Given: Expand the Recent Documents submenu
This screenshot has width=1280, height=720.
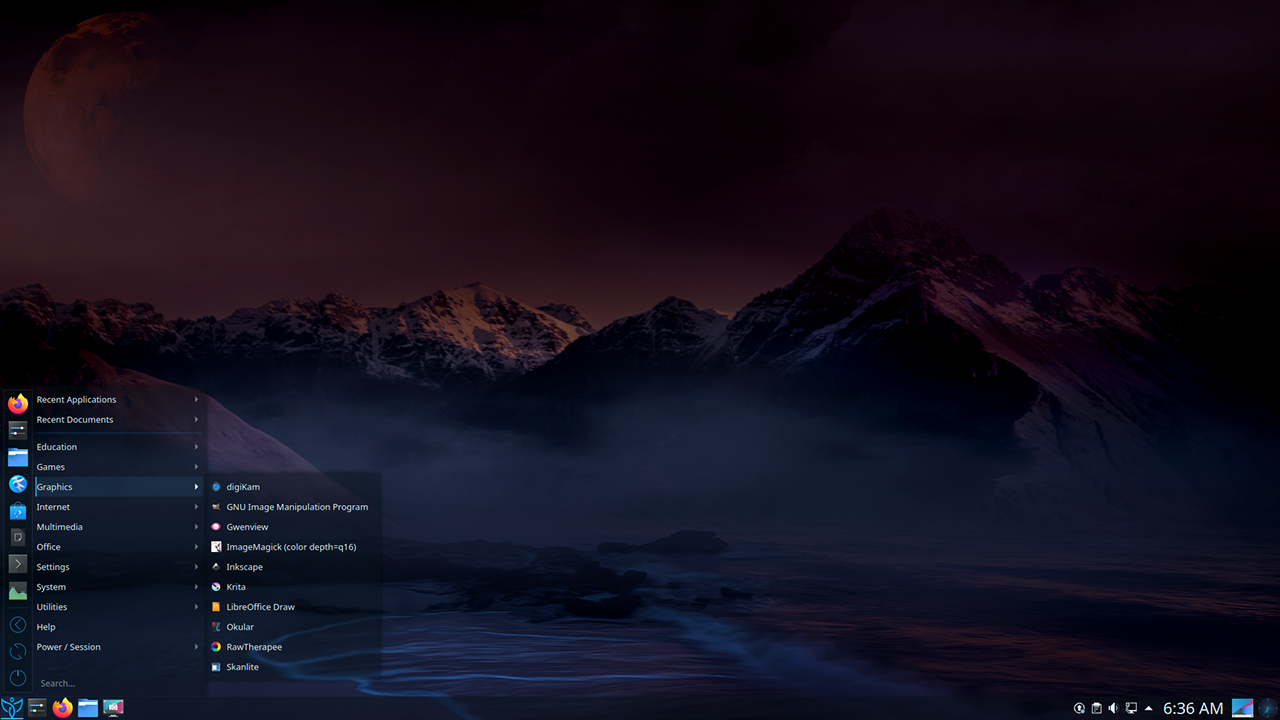Looking at the screenshot, I should tap(118, 420).
